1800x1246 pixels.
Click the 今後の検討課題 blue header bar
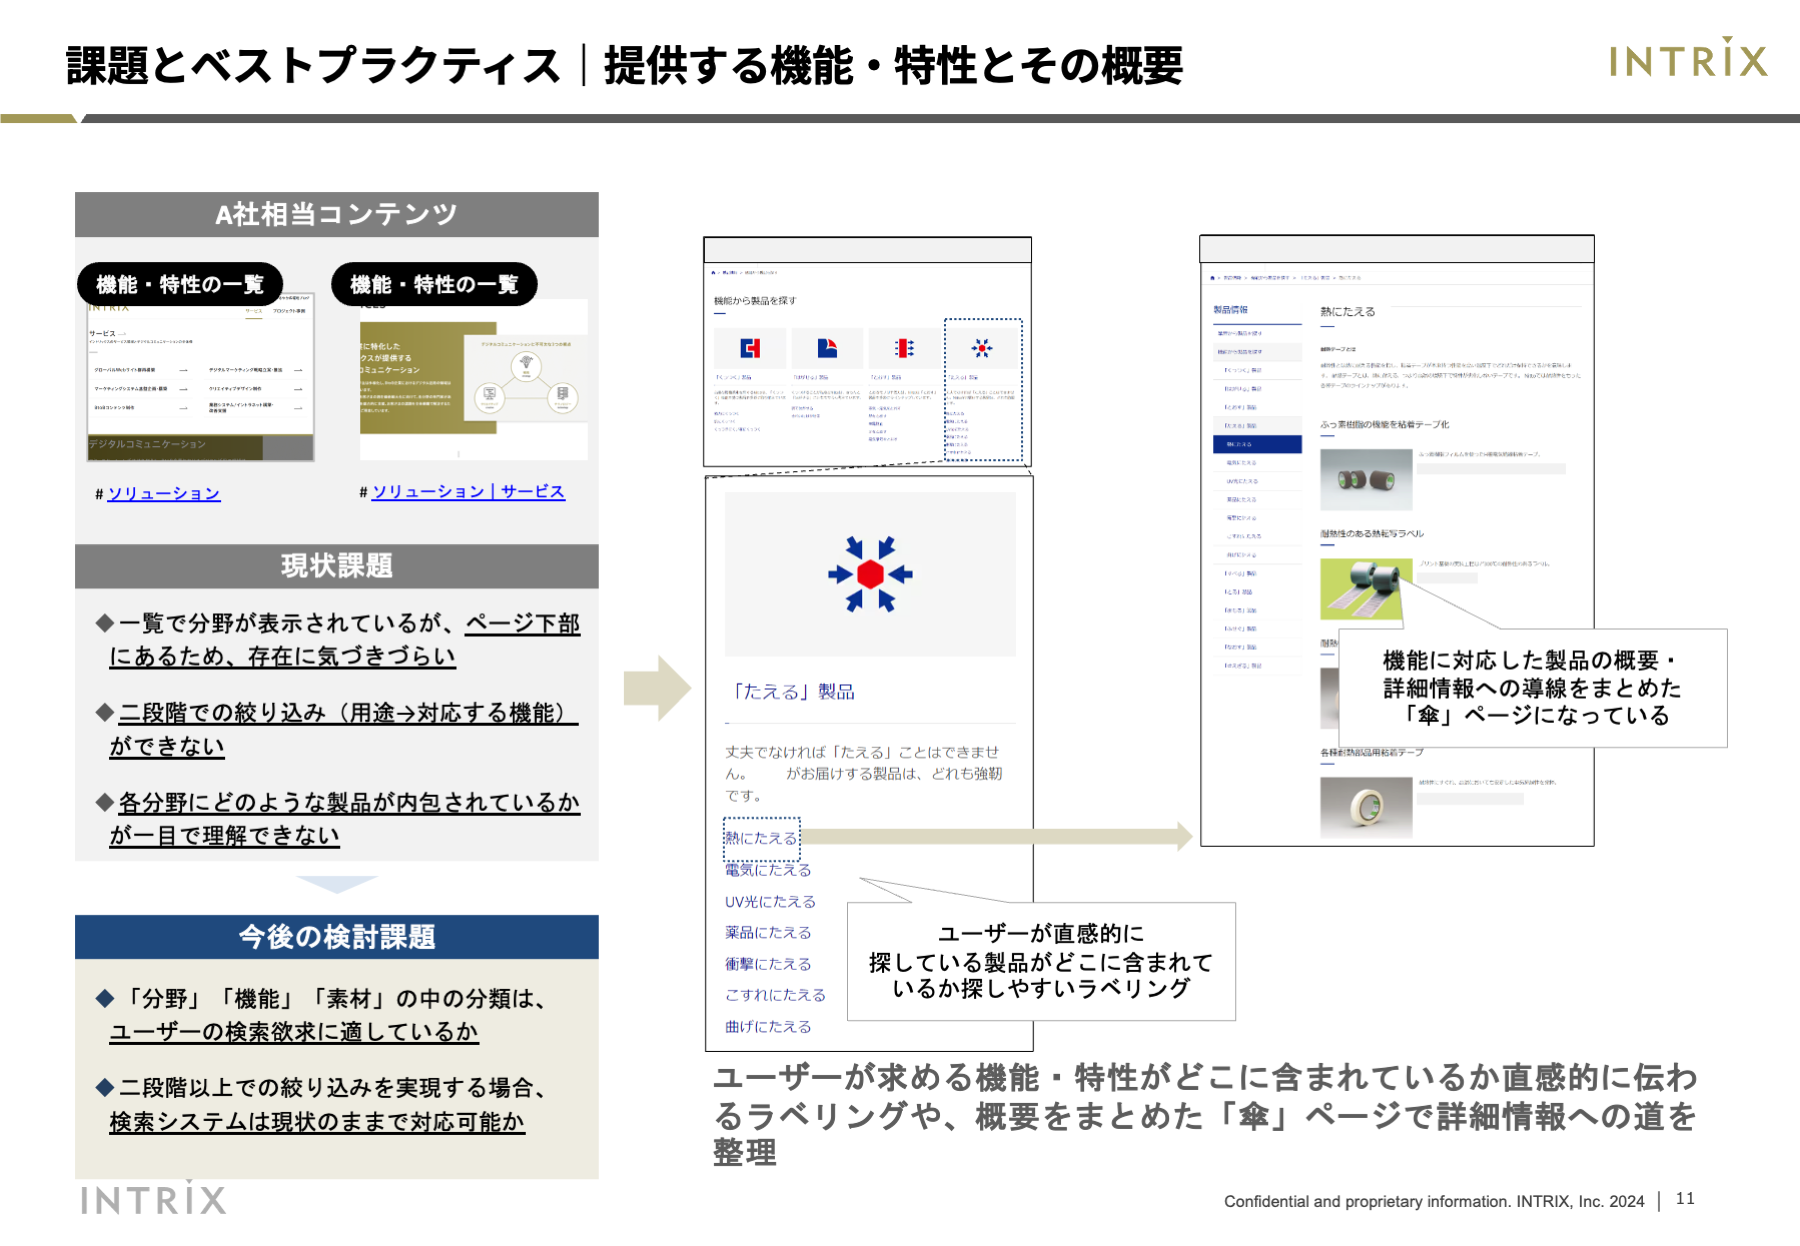337,937
